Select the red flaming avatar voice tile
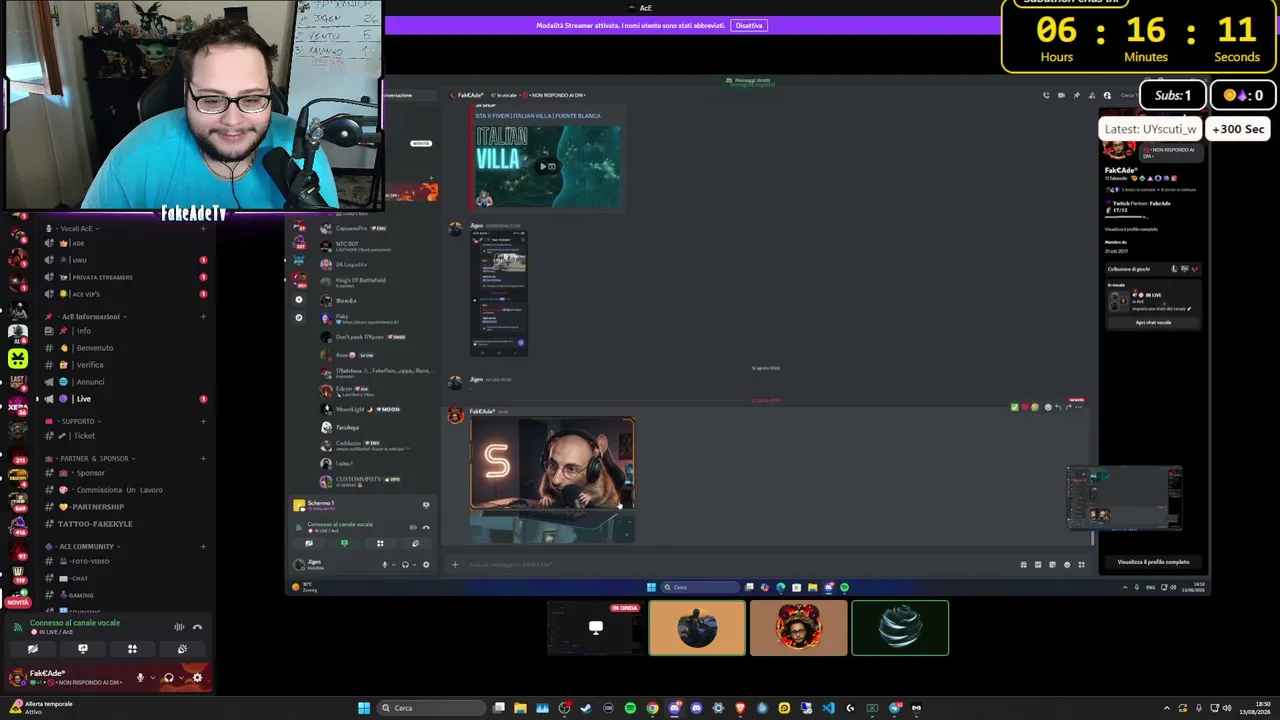The width and height of the screenshot is (1280, 720). (798, 628)
